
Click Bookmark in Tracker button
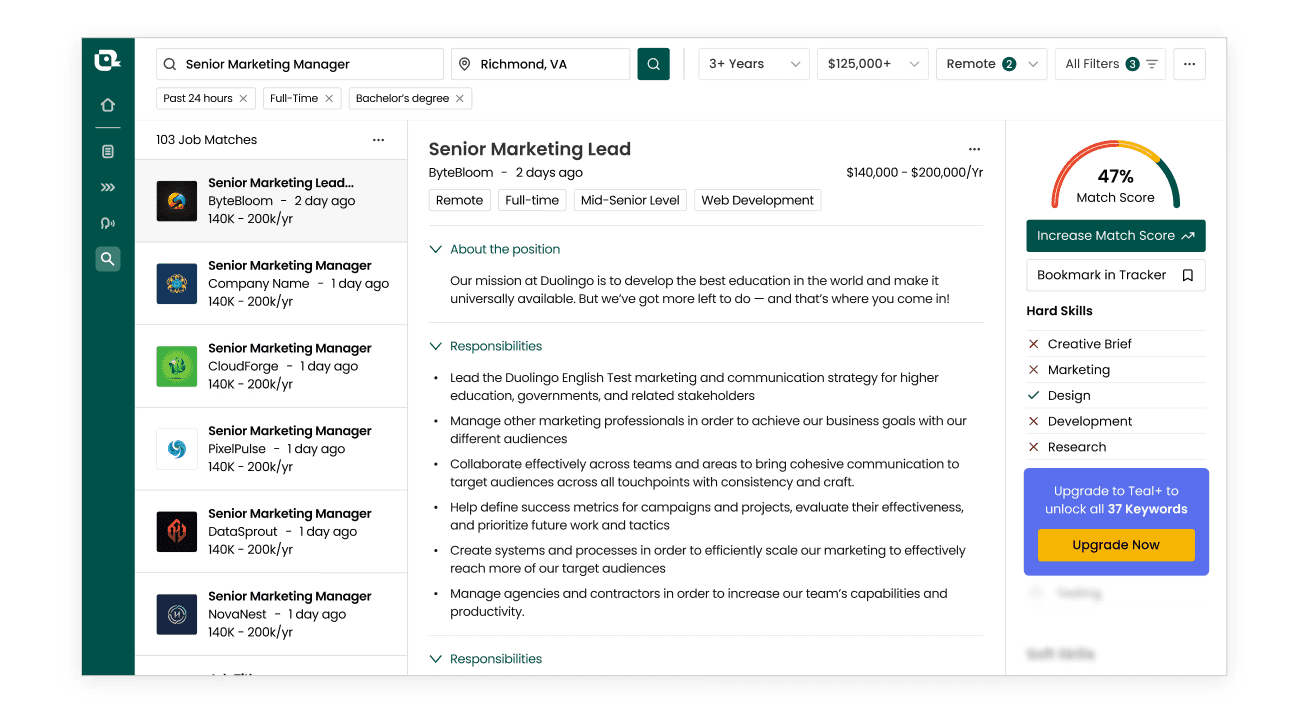point(1116,275)
